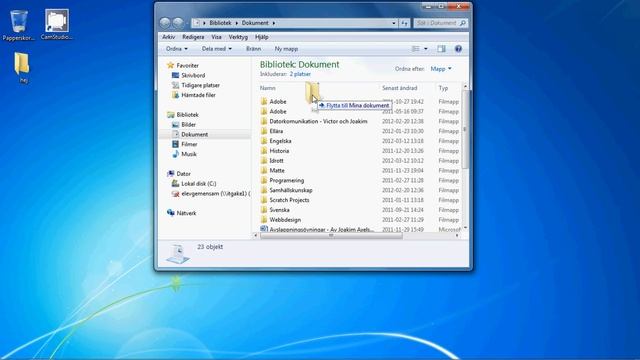Open the Visa menu

coord(216,37)
